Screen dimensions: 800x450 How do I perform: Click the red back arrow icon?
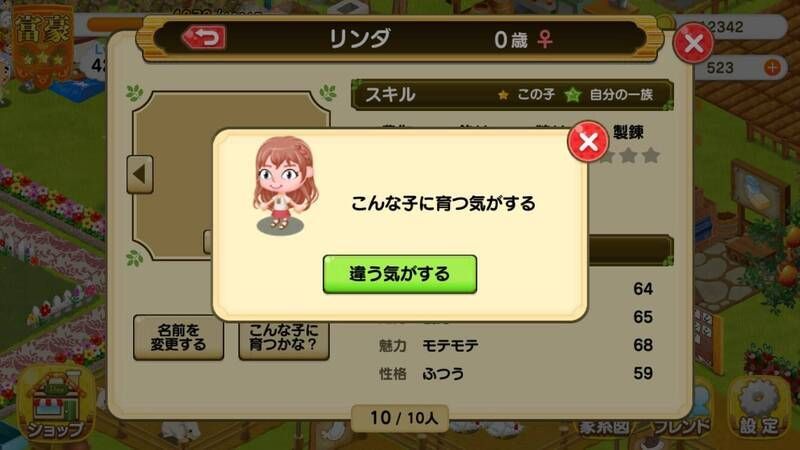coord(204,38)
